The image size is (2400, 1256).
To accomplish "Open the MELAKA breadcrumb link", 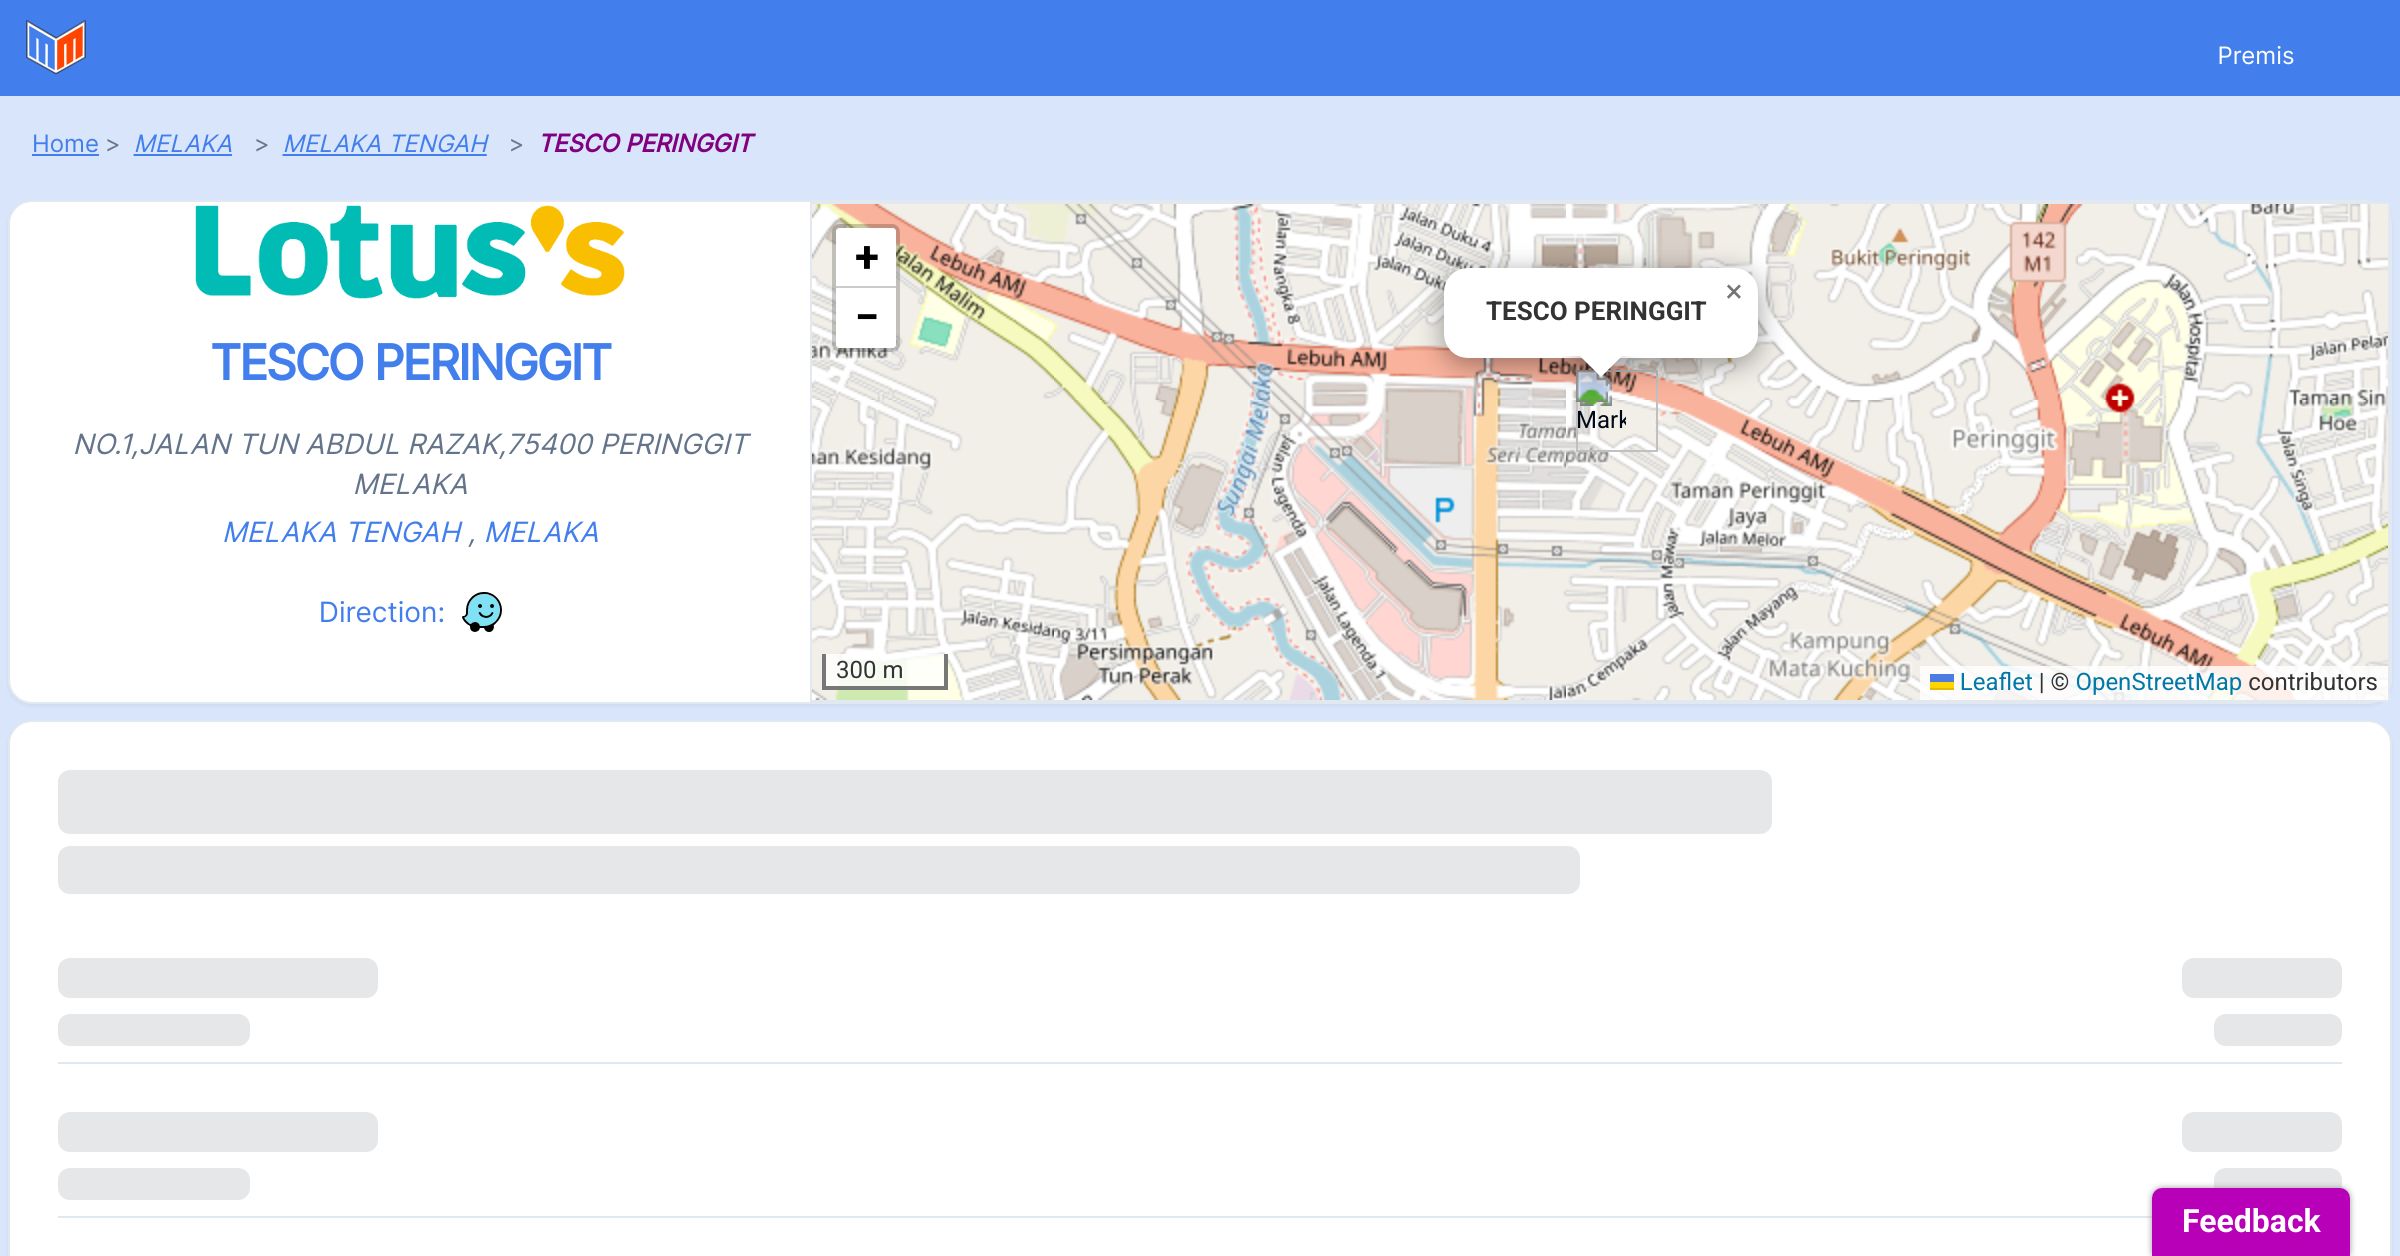I will click(x=183, y=144).
